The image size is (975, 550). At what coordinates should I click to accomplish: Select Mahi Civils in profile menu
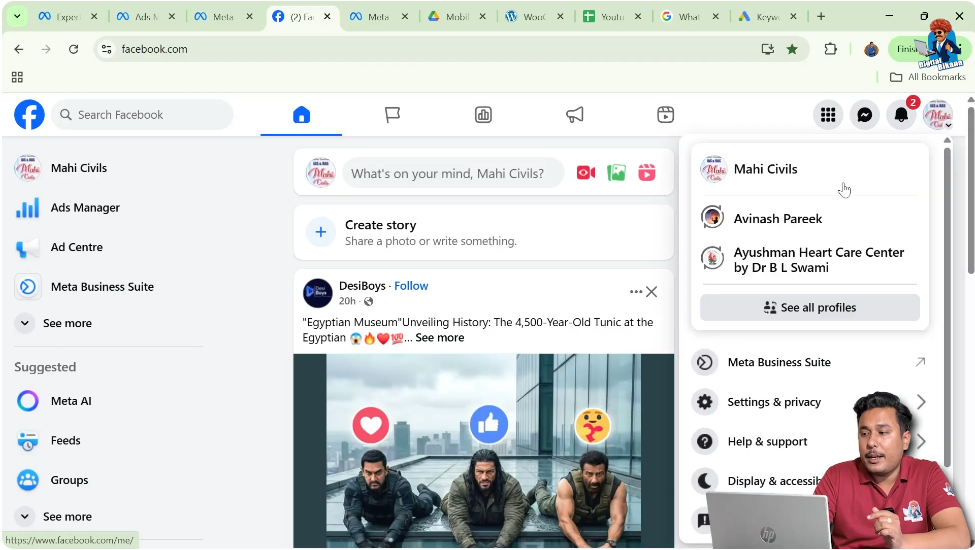[810, 169]
